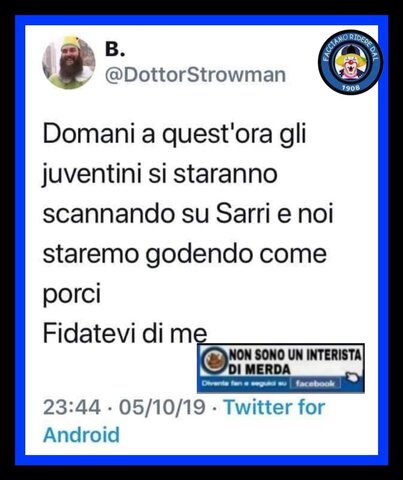Click the "NON SONO UN INTERISTA" banner title
Viewport: 403px width, 480px height.
(x=295, y=355)
